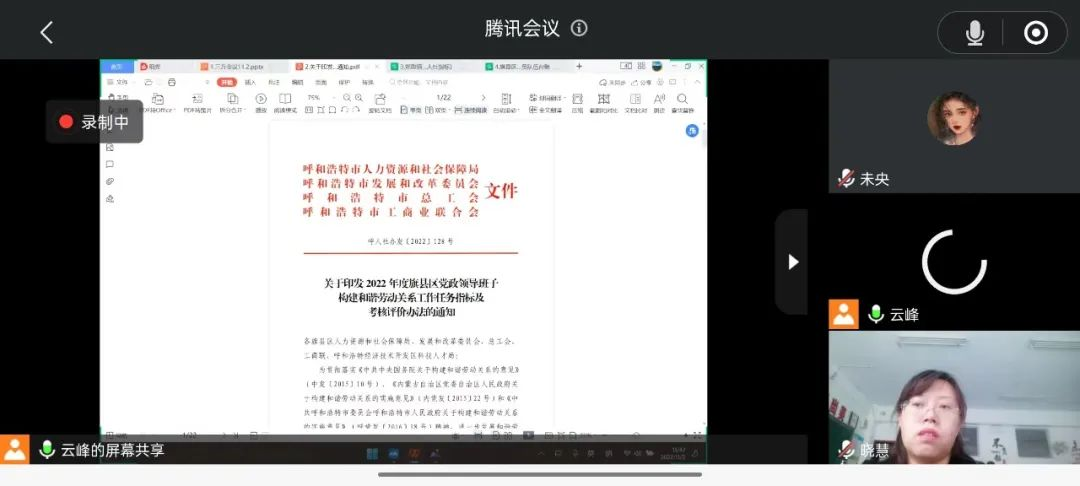Tap the back arrow in Tencent Meeting
Viewport: 1080px width, 486px height.
coord(46,32)
